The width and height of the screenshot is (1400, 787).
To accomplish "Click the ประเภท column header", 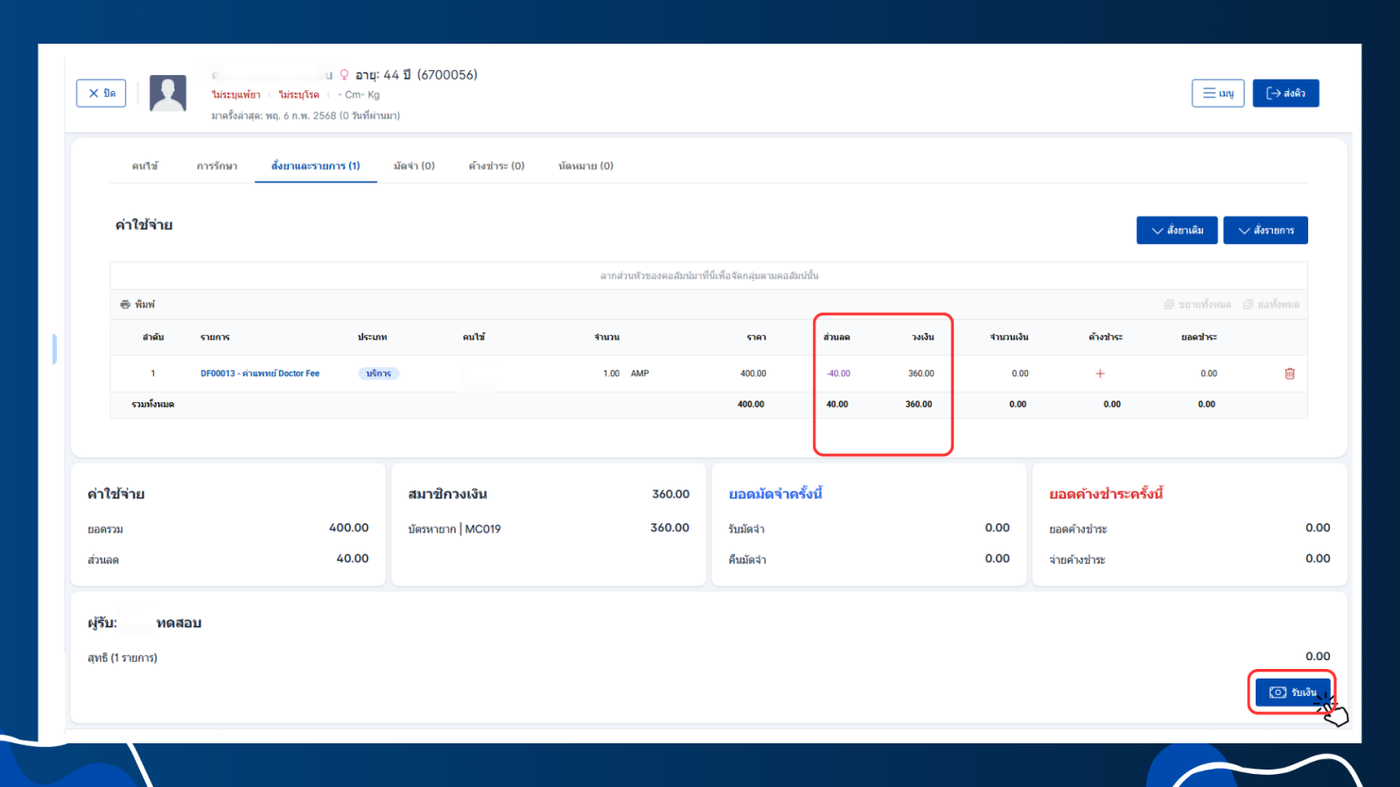I will pos(372,337).
